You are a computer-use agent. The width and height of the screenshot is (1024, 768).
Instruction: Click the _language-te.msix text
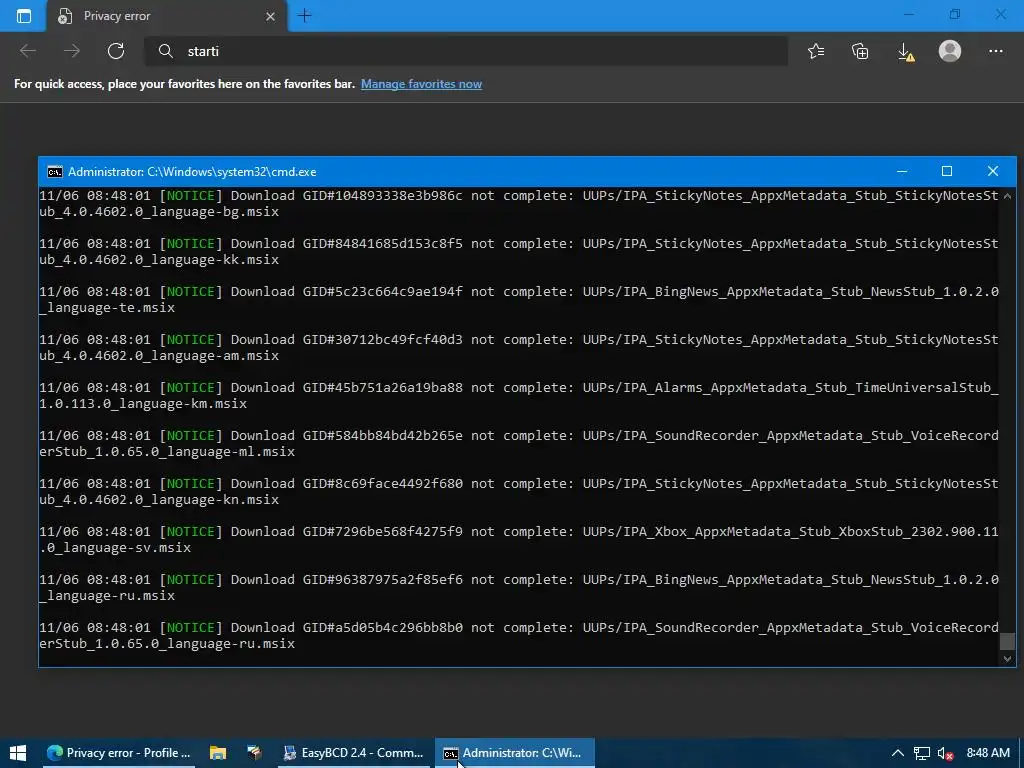click(107, 308)
